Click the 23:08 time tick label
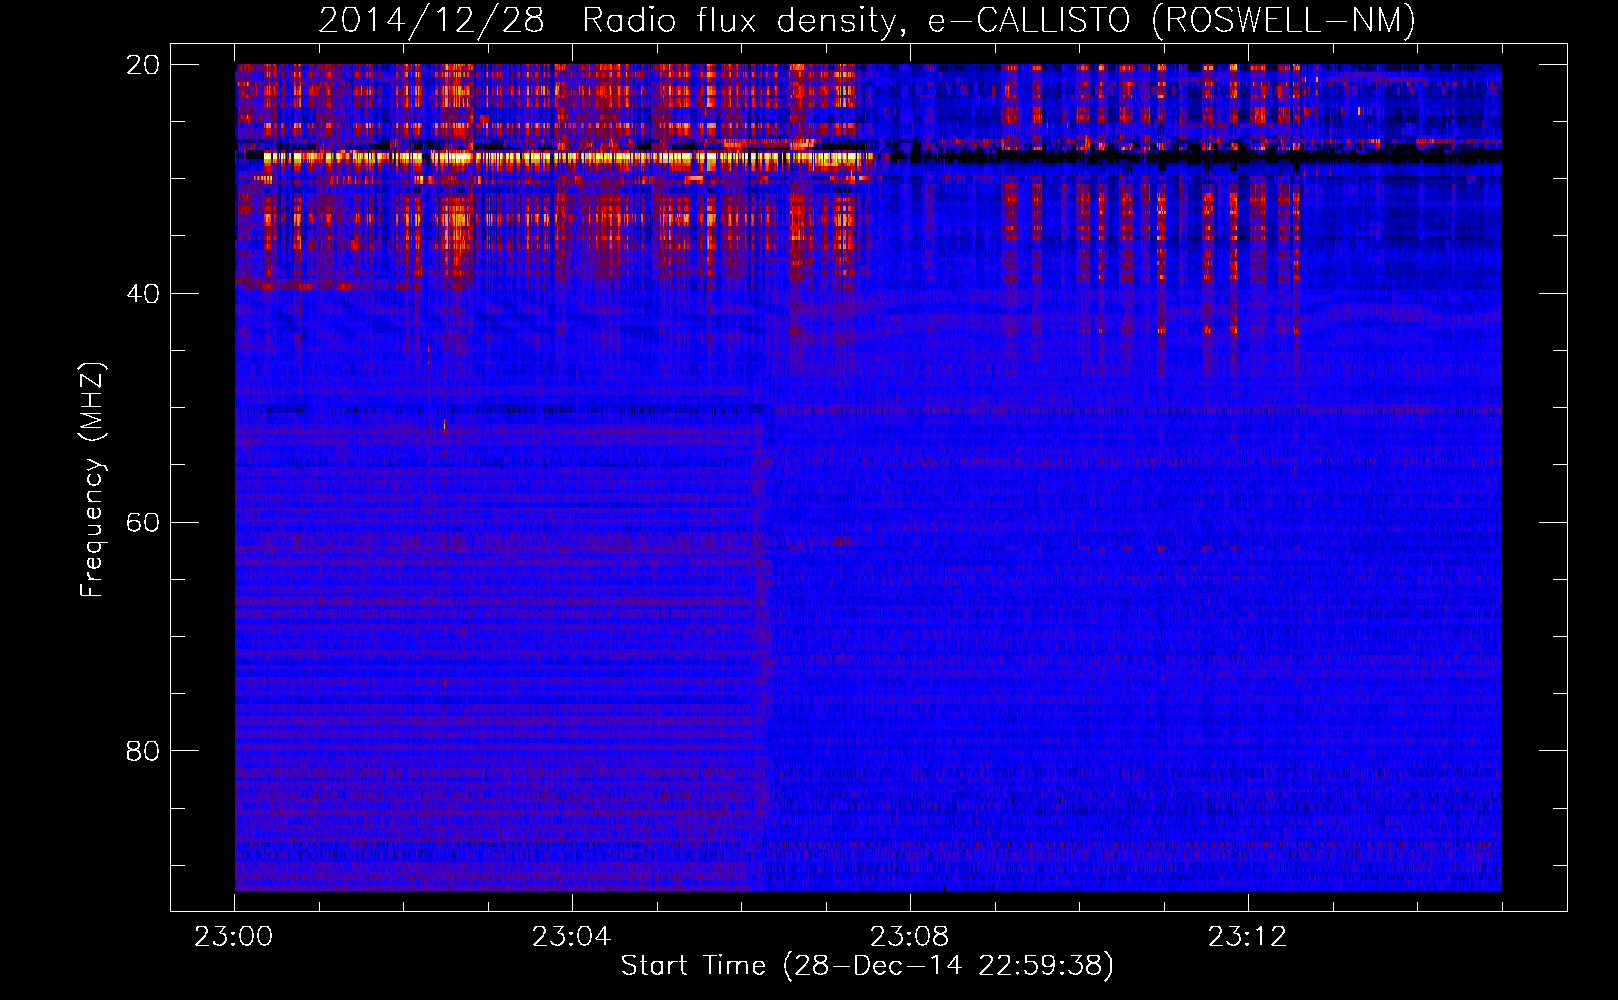The width and height of the screenshot is (1618, 1000). (x=909, y=937)
